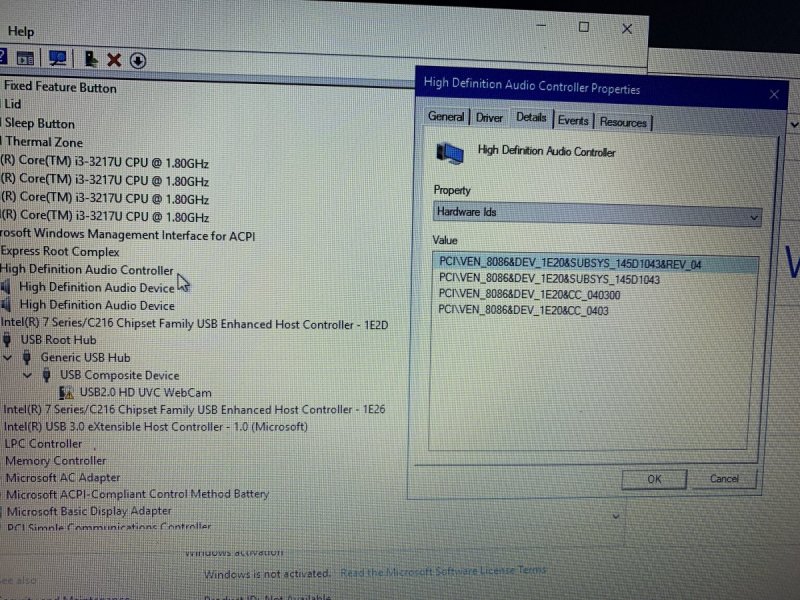Select value ending CC_040300

[530, 294]
